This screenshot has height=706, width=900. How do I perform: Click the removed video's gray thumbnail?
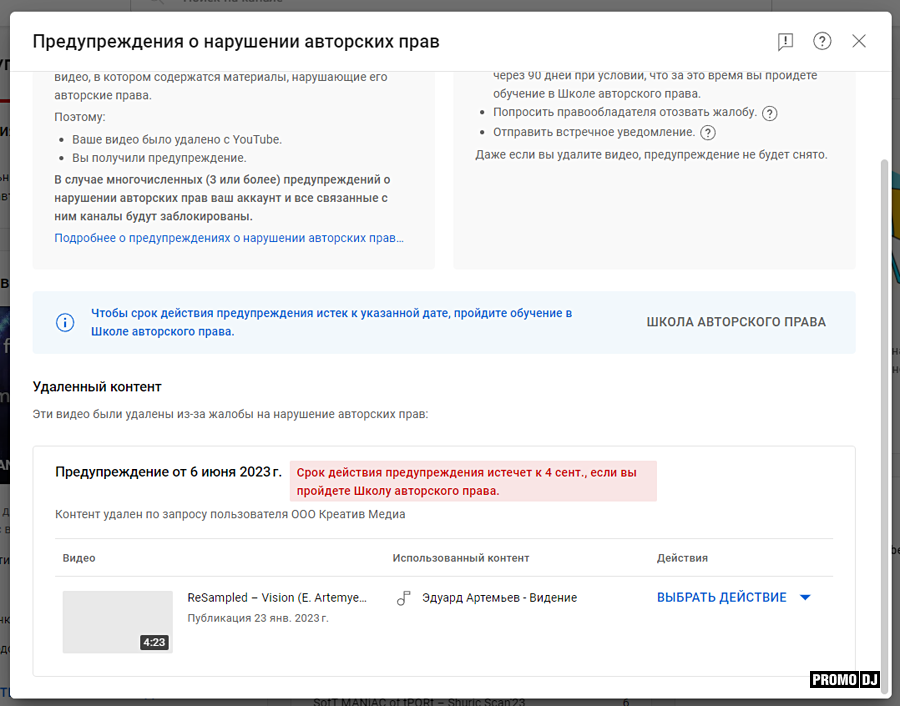coord(117,621)
